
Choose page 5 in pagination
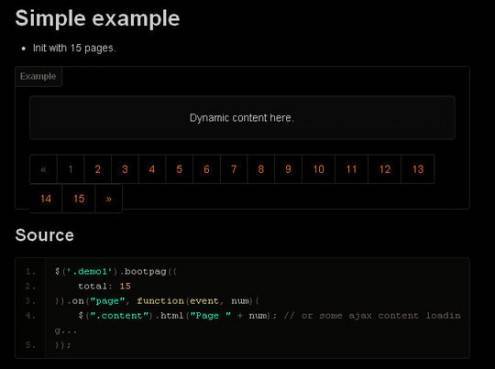click(179, 169)
